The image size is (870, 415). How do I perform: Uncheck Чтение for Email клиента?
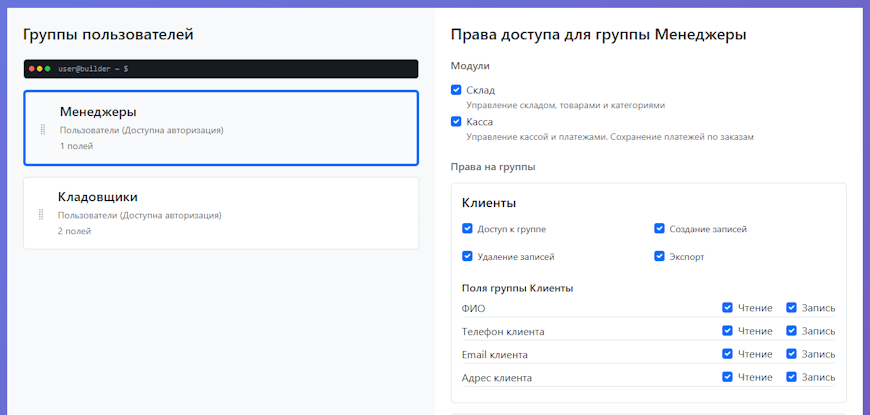pos(728,354)
